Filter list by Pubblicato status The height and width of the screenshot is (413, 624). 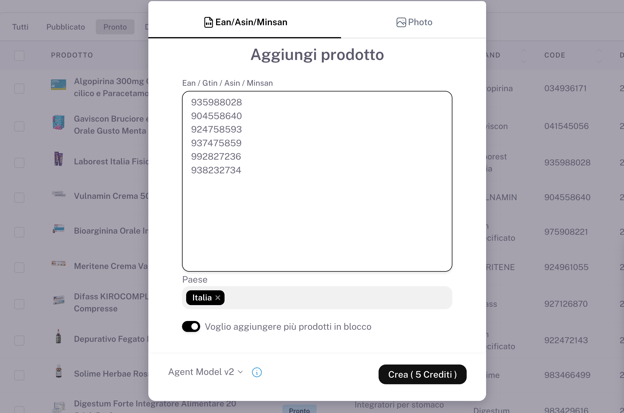click(x=66, y=27)
